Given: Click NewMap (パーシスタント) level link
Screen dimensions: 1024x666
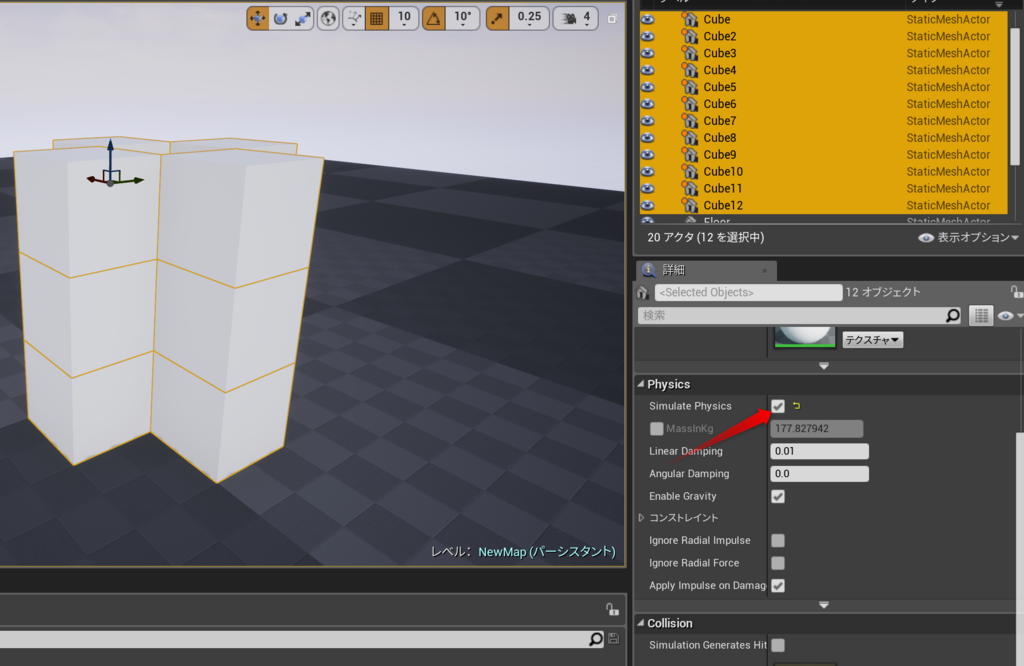Looking at the screenshot, I should coord(547,552).
